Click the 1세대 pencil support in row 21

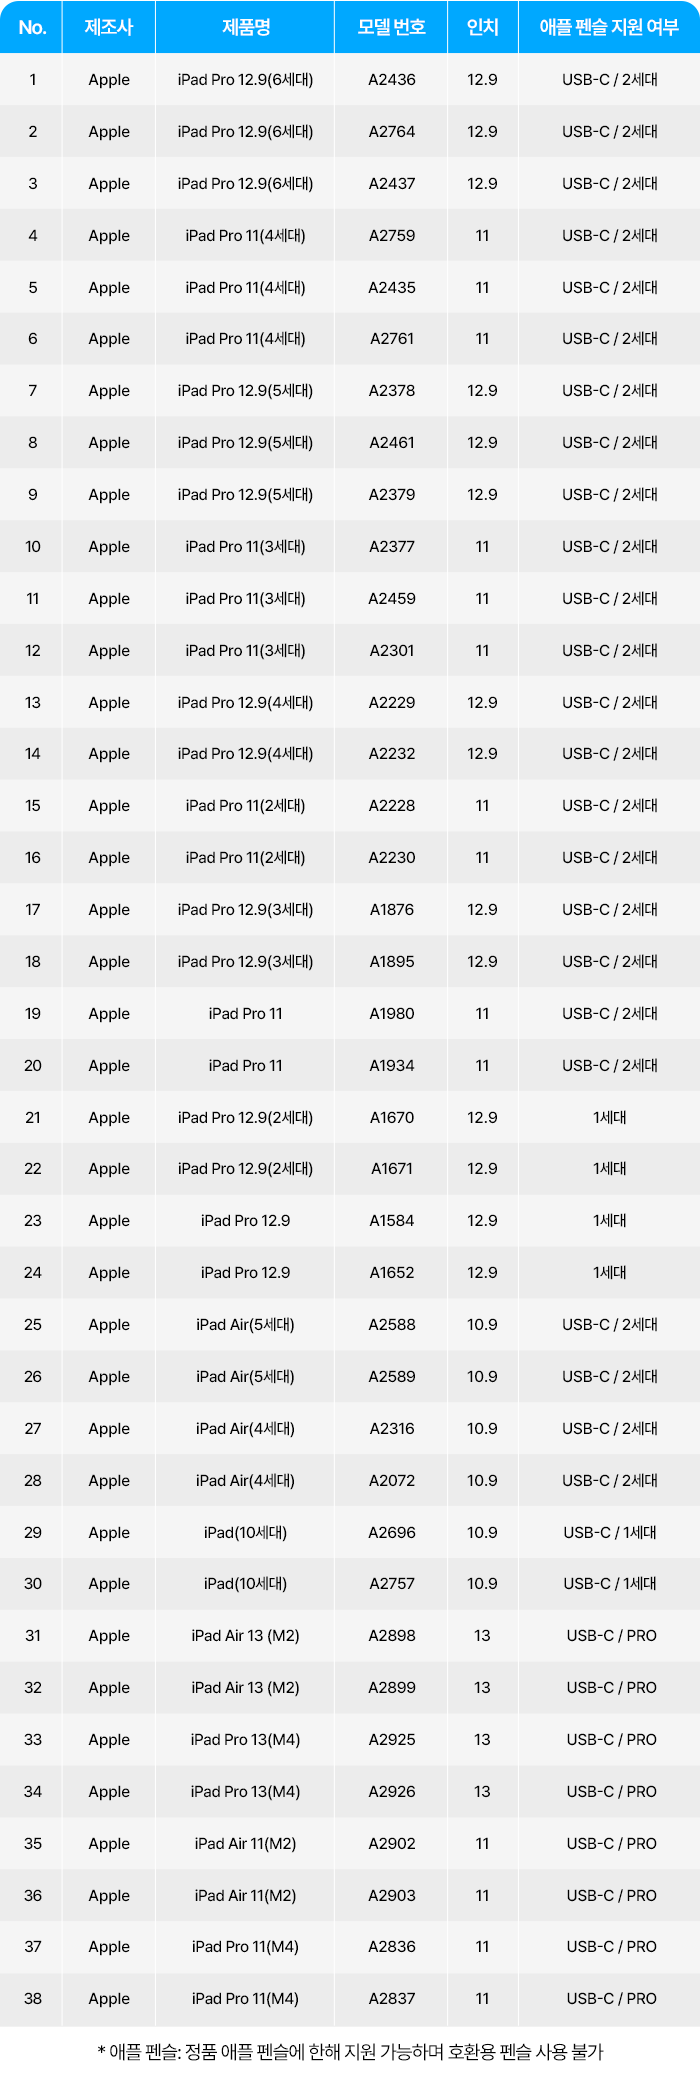tap(609, 1118)
